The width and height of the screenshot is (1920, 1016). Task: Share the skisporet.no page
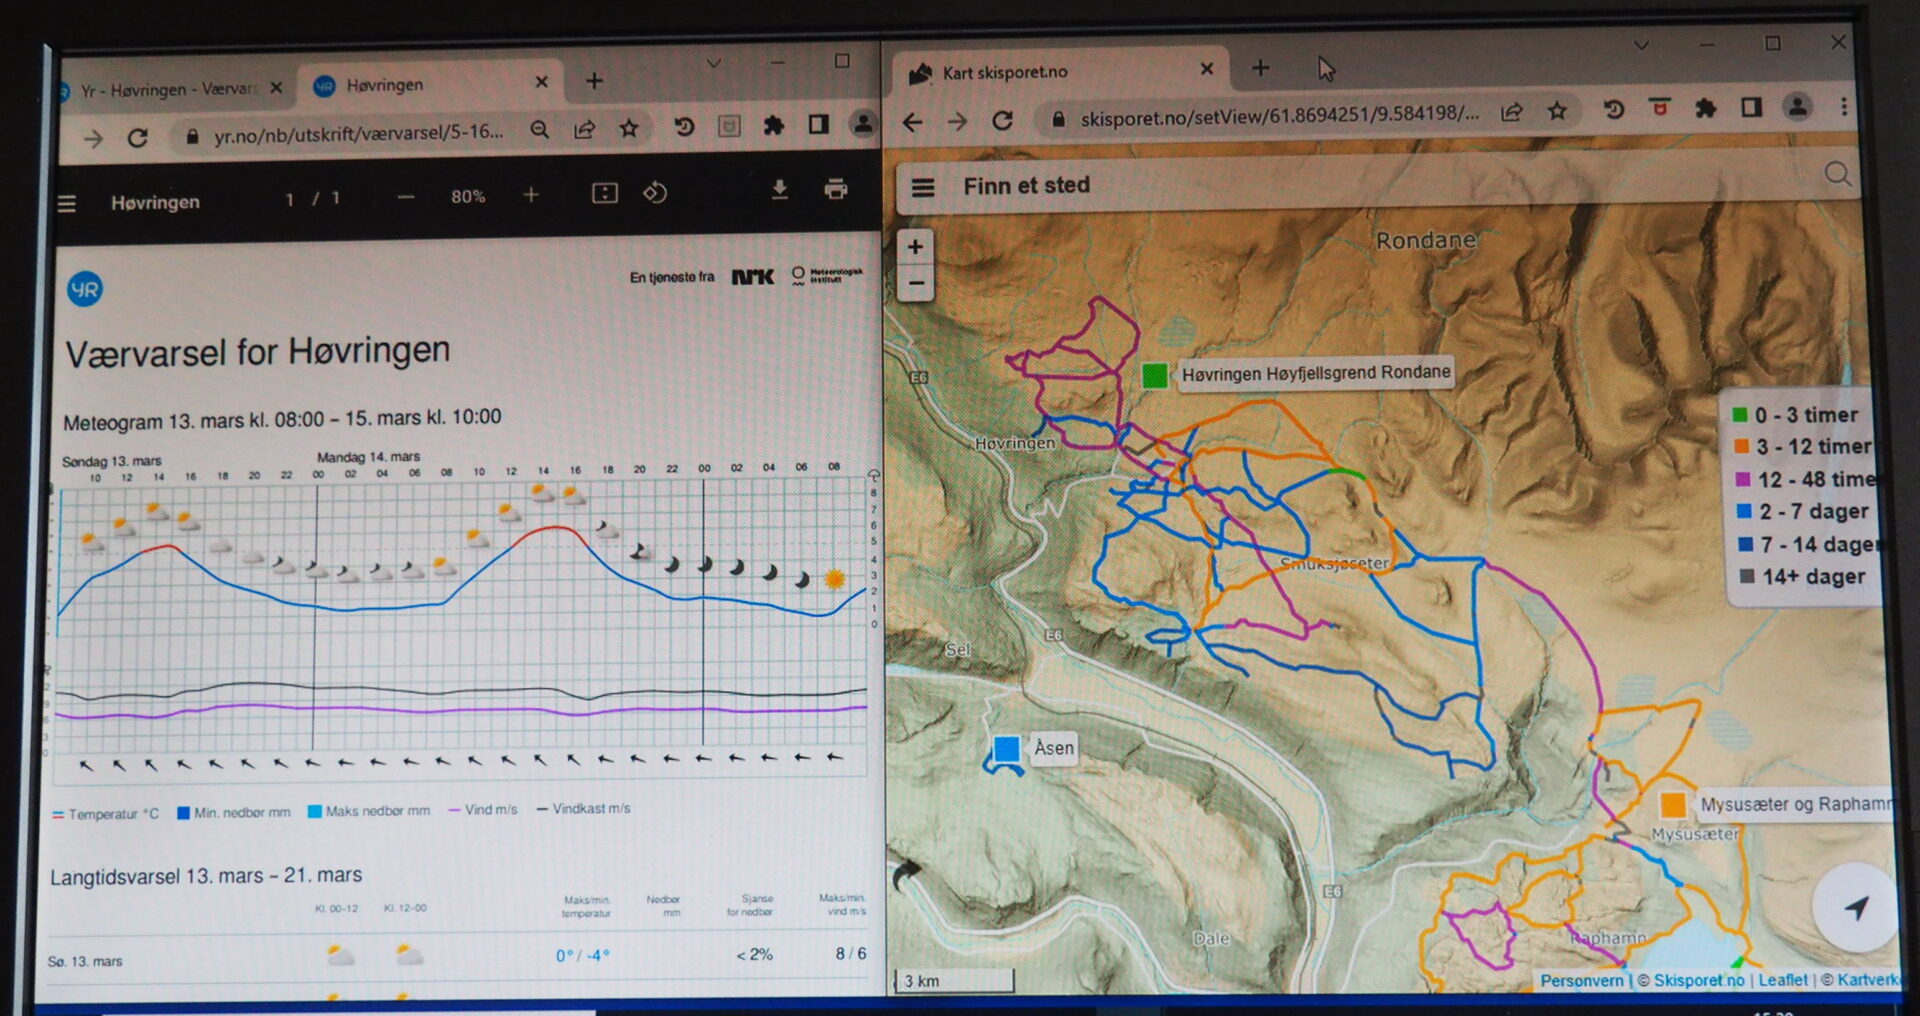coord(1512,112)
